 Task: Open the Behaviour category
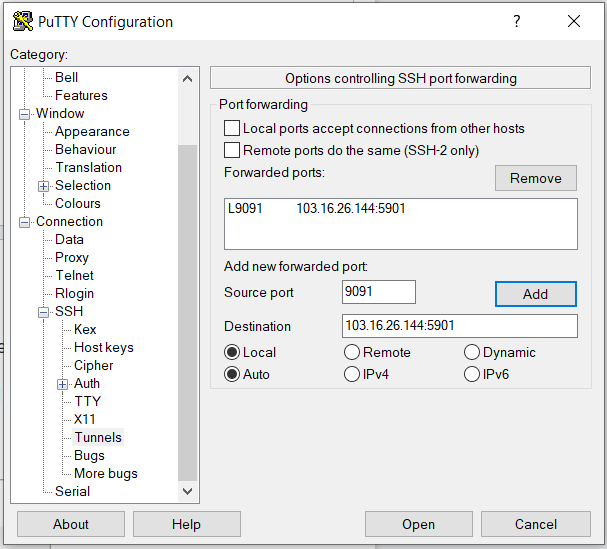click(86, 149)
